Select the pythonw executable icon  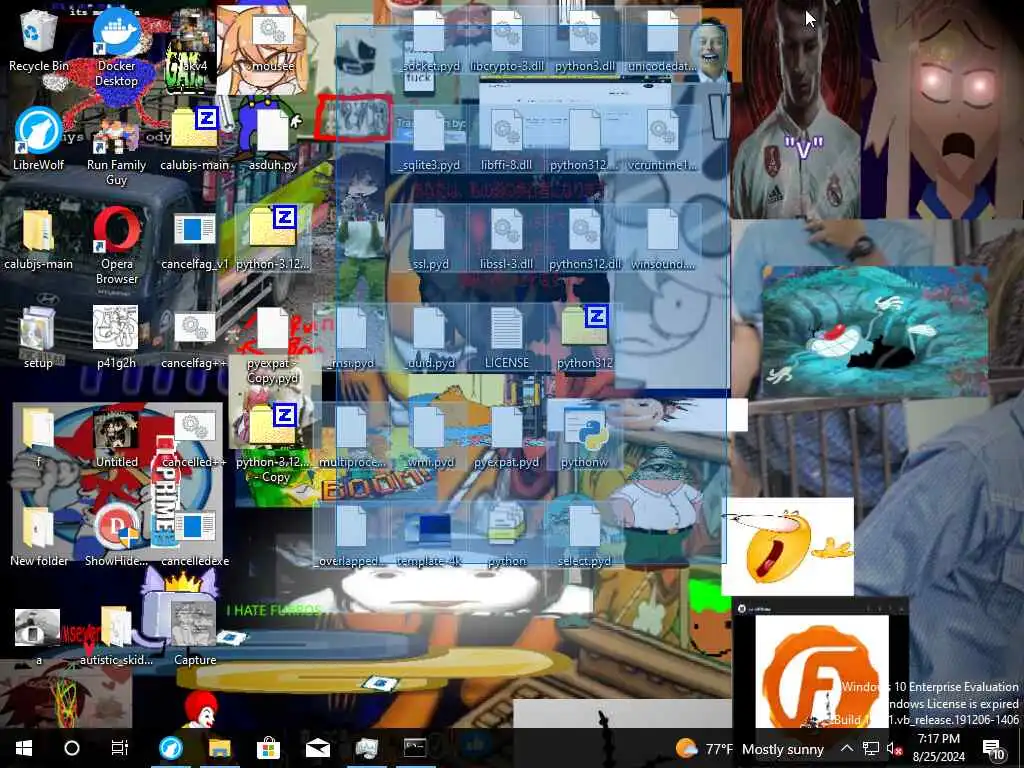584,438
